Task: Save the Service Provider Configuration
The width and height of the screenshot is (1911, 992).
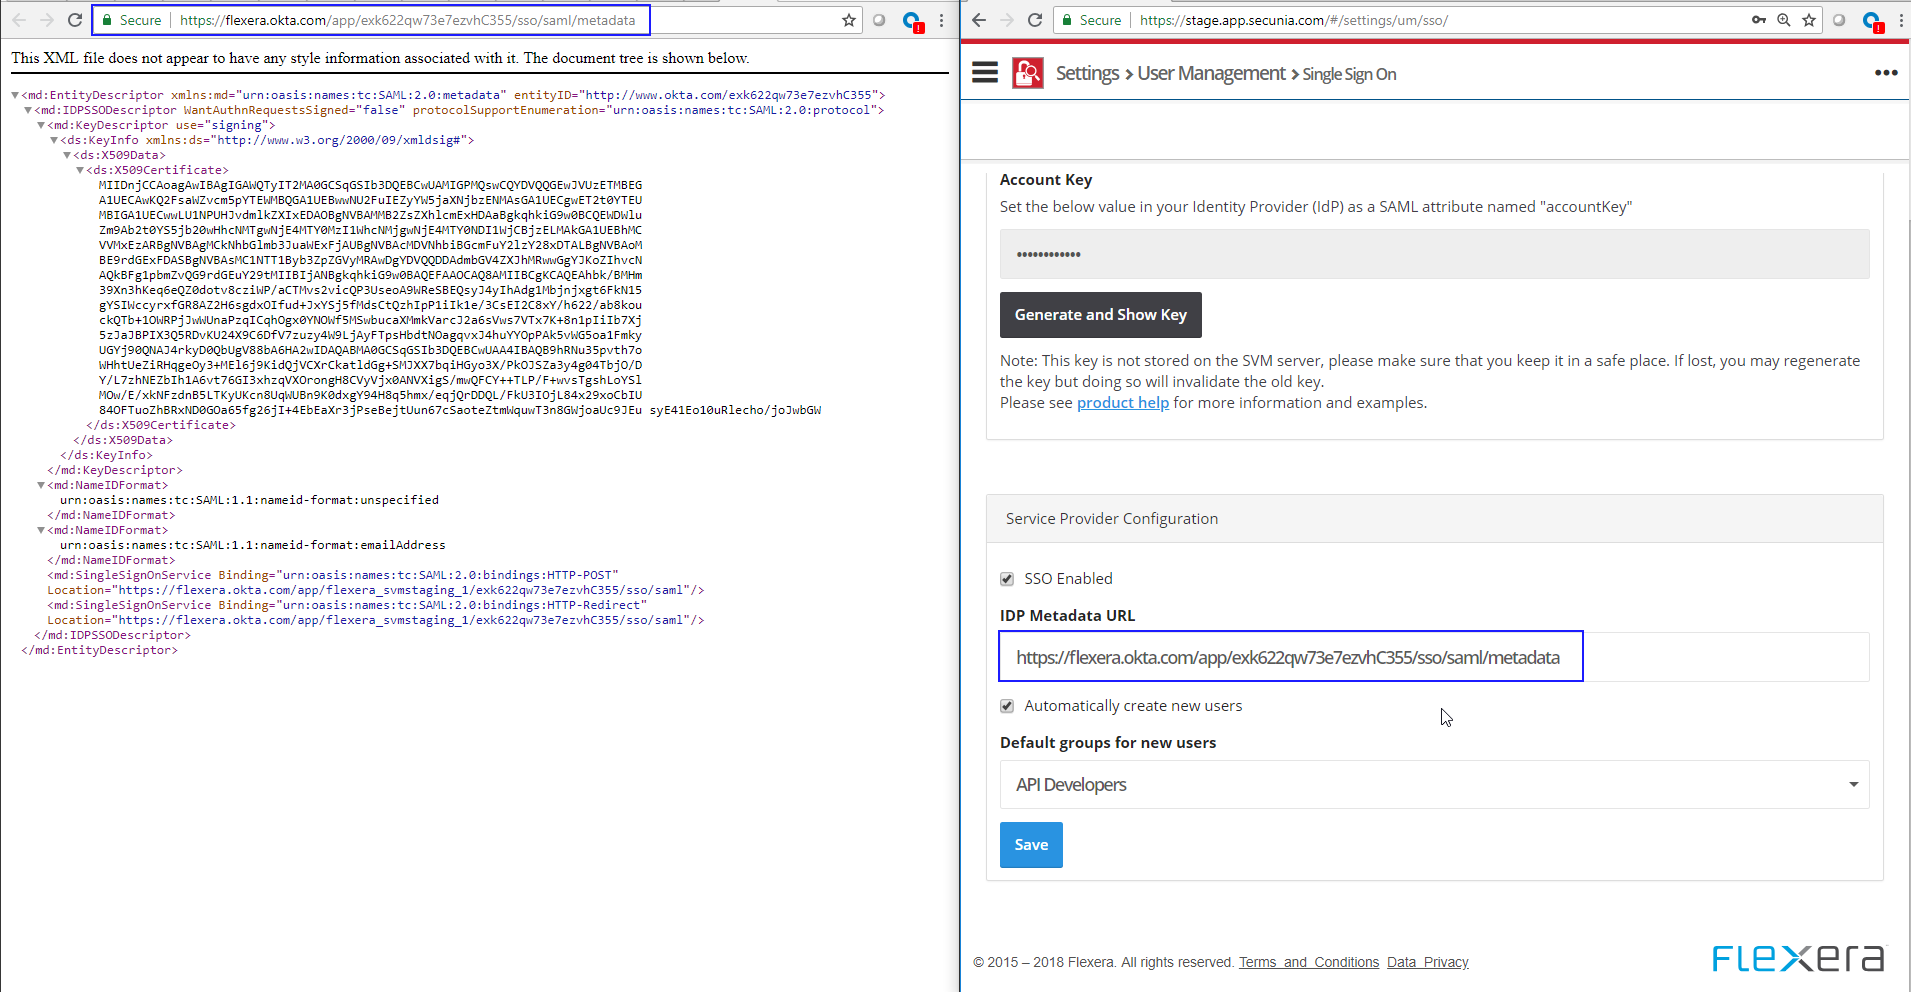Action: 1031,845
